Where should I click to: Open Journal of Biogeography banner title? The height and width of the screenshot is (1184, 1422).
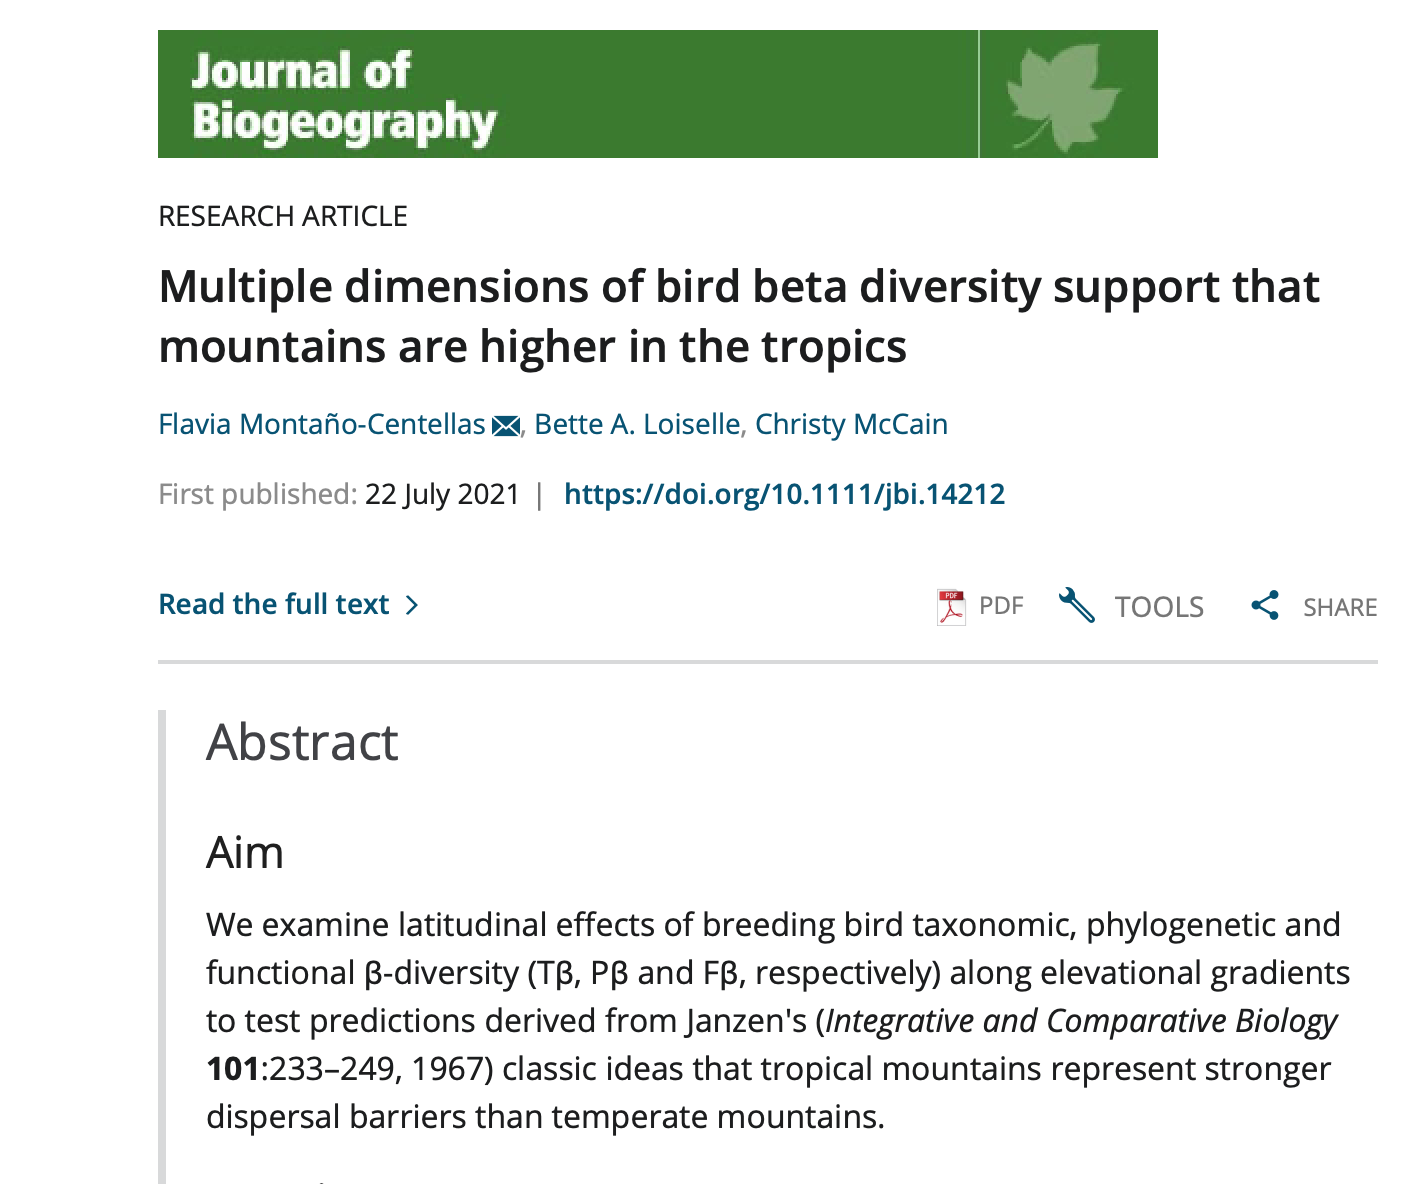(343, 96)
